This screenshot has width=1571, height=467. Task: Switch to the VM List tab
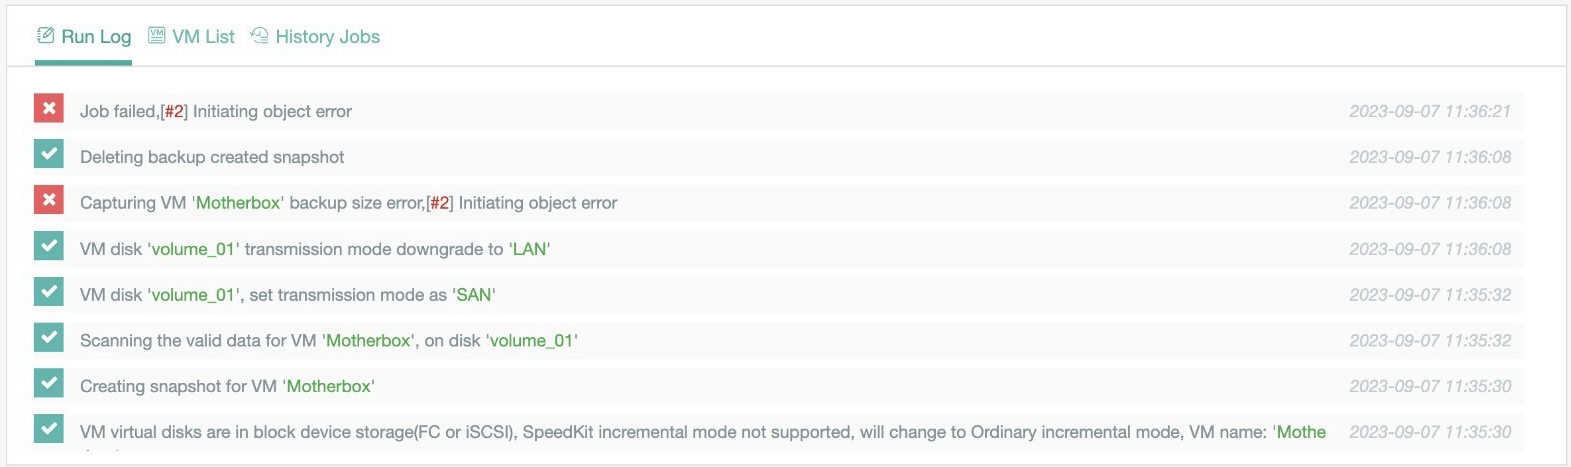point(203,37)
